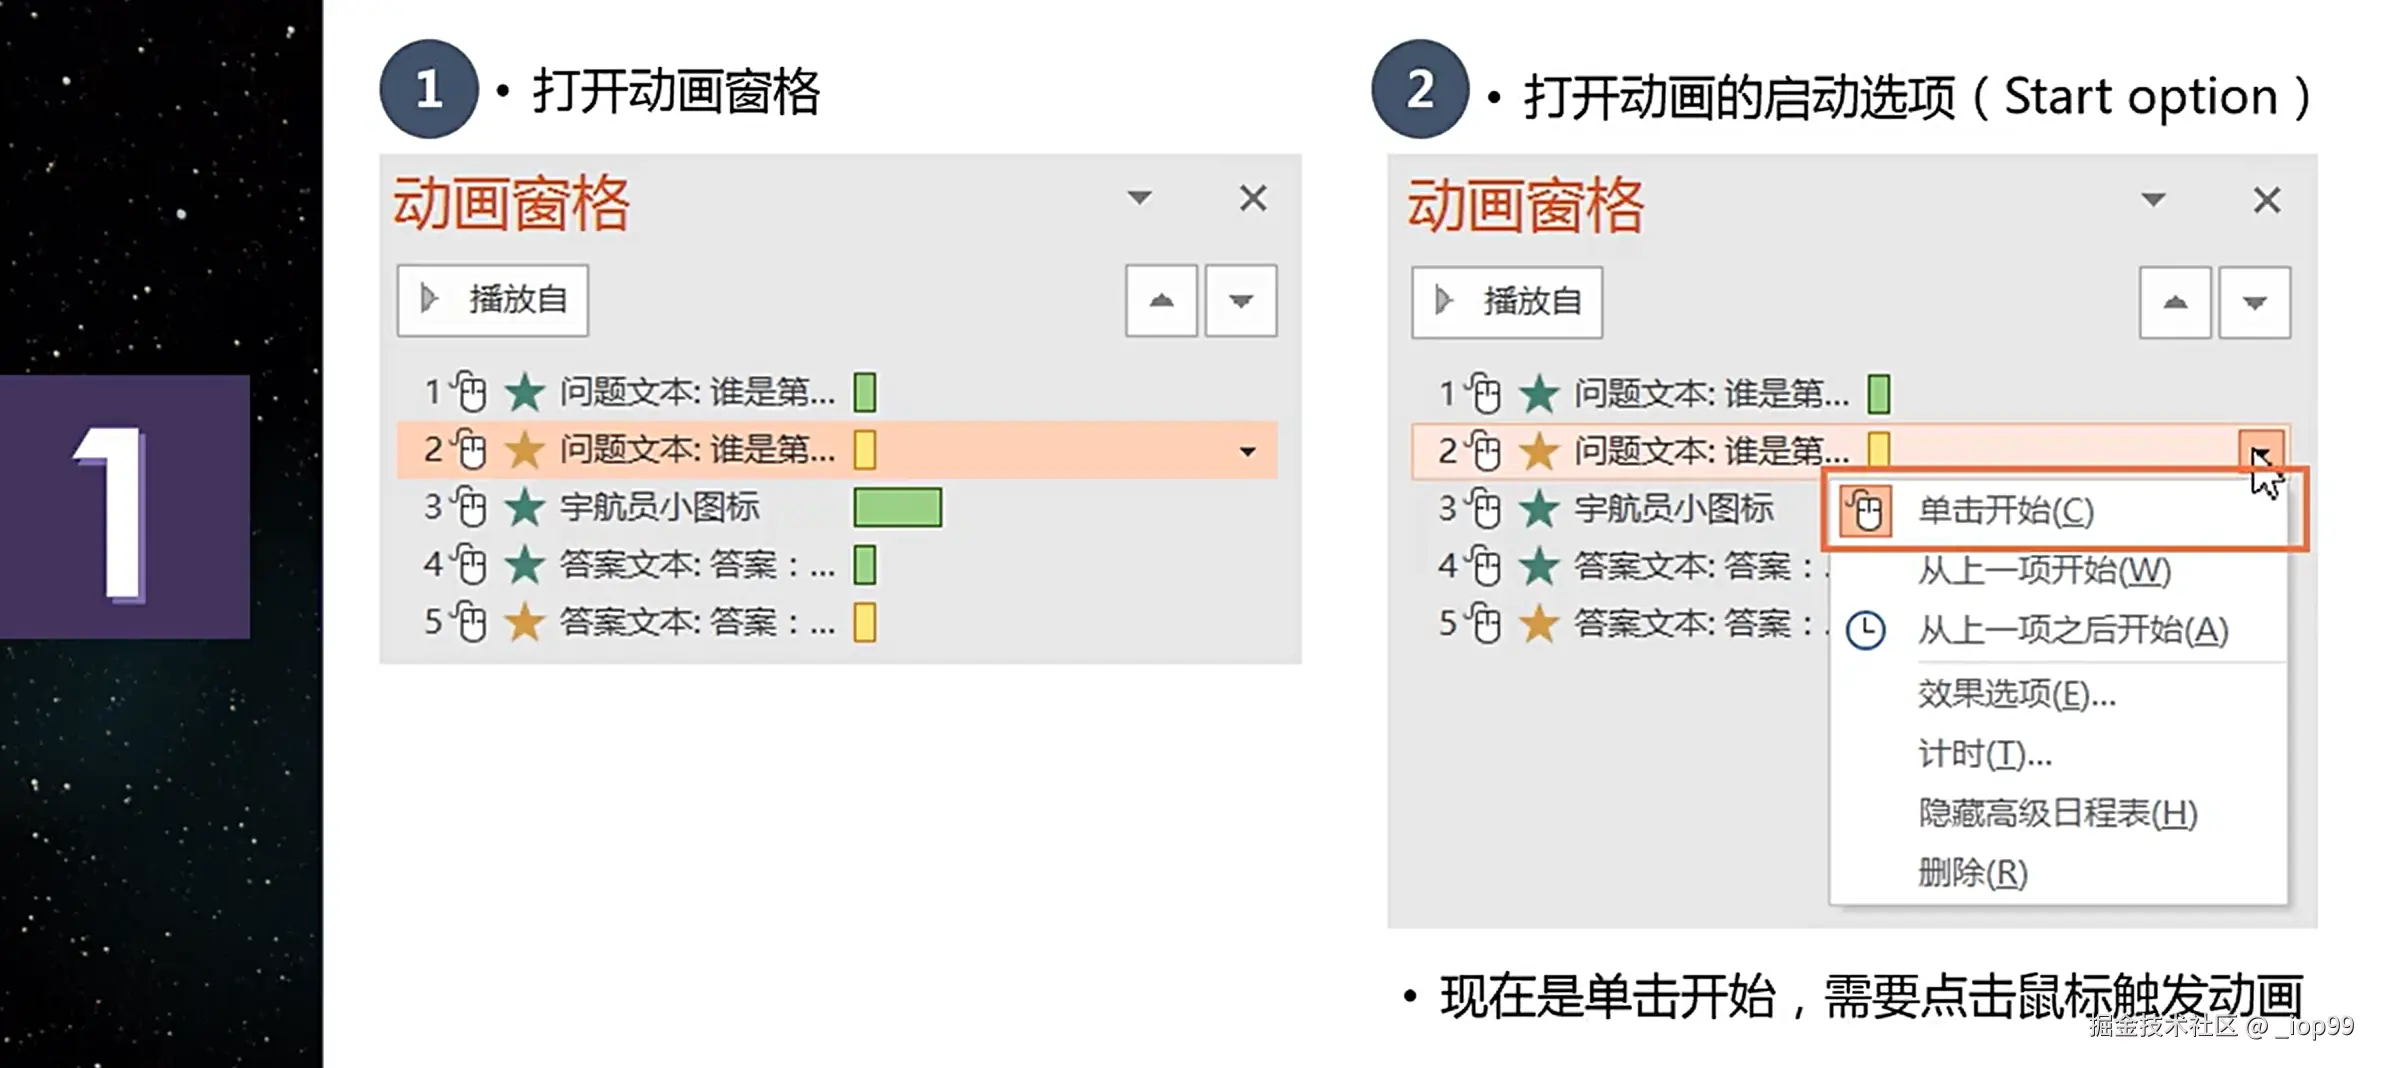Open 效果选项(E)... from the menu
2382x1068 pixels.
pos(2016,694)
